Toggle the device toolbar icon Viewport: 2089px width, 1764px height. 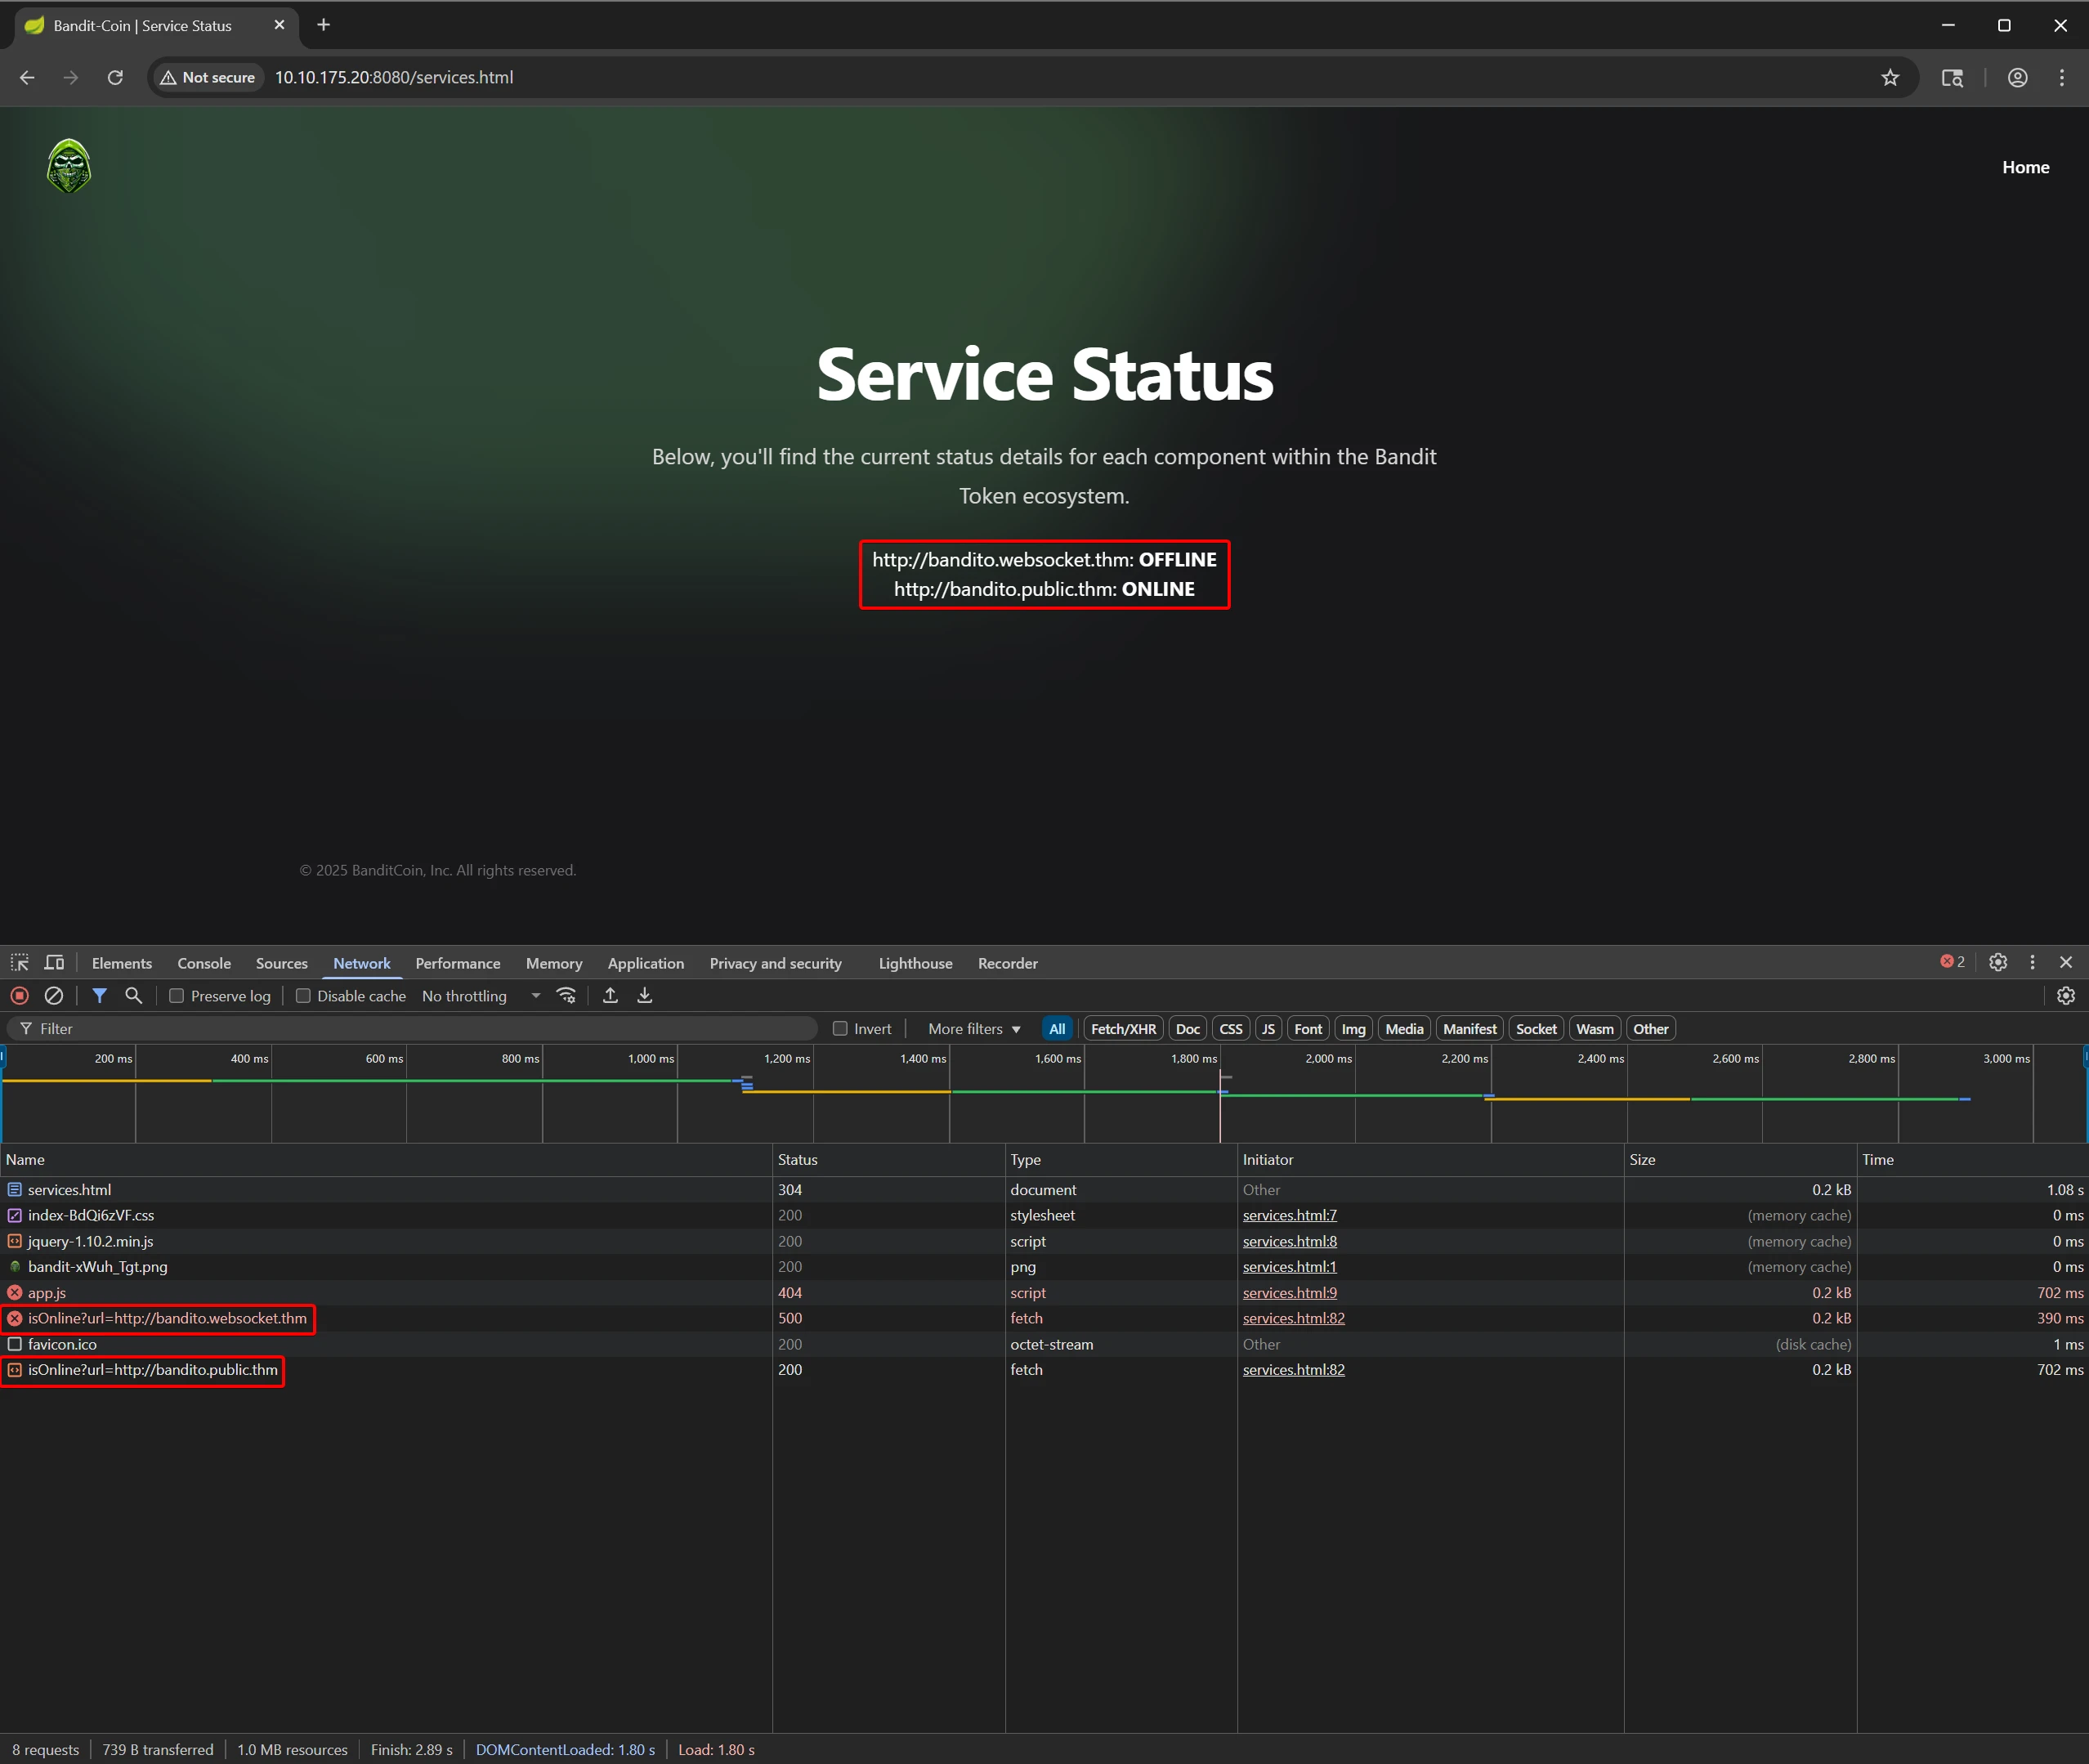tap(55, 963)
